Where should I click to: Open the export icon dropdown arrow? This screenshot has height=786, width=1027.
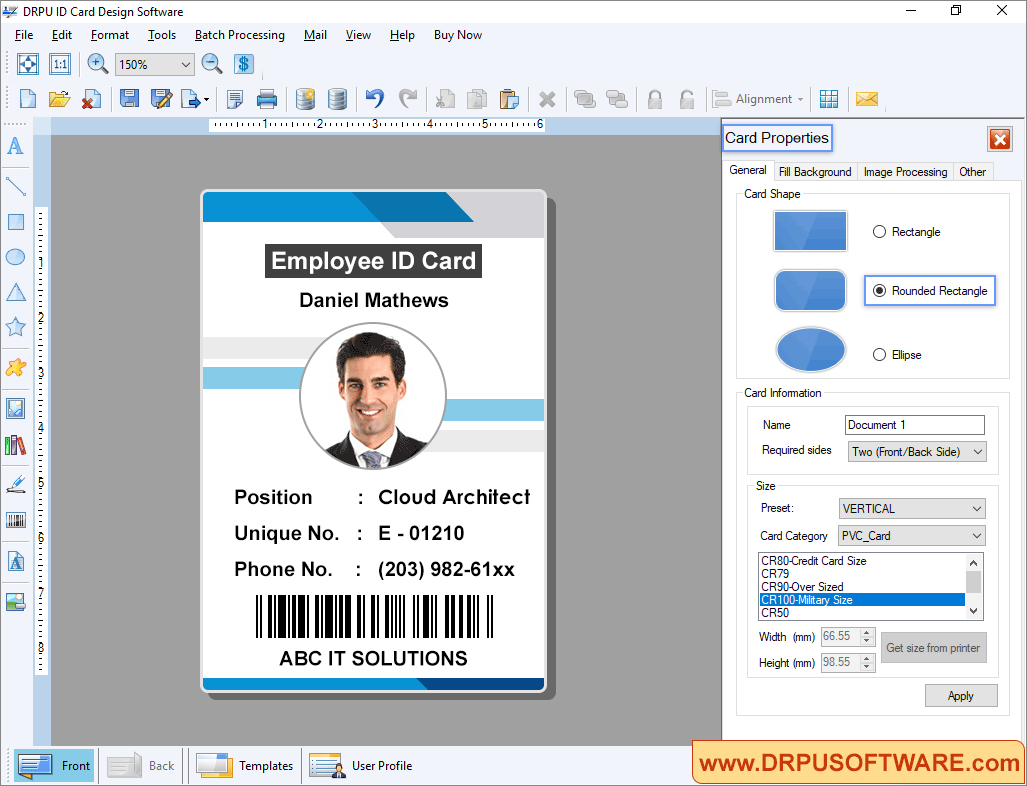[206, 100]
